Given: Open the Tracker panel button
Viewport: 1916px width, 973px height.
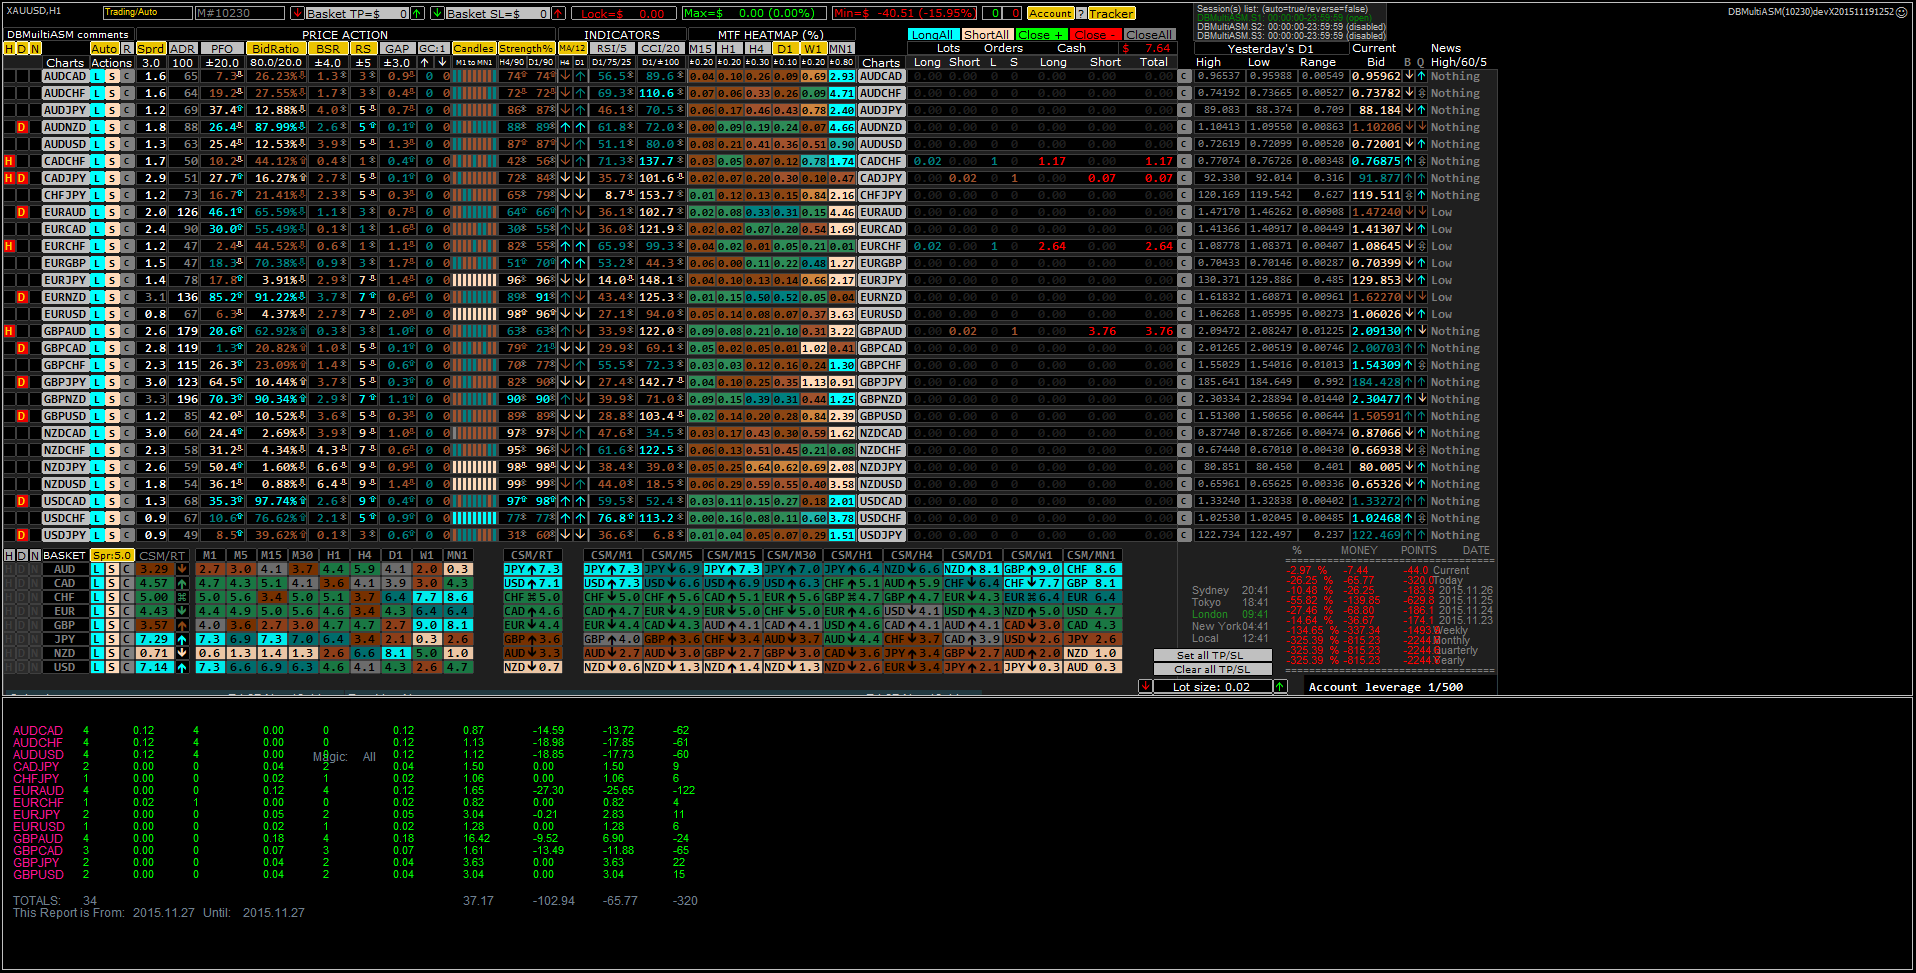Looking at the screenshot, I should pyautogui.click(x=1112, y=13).
